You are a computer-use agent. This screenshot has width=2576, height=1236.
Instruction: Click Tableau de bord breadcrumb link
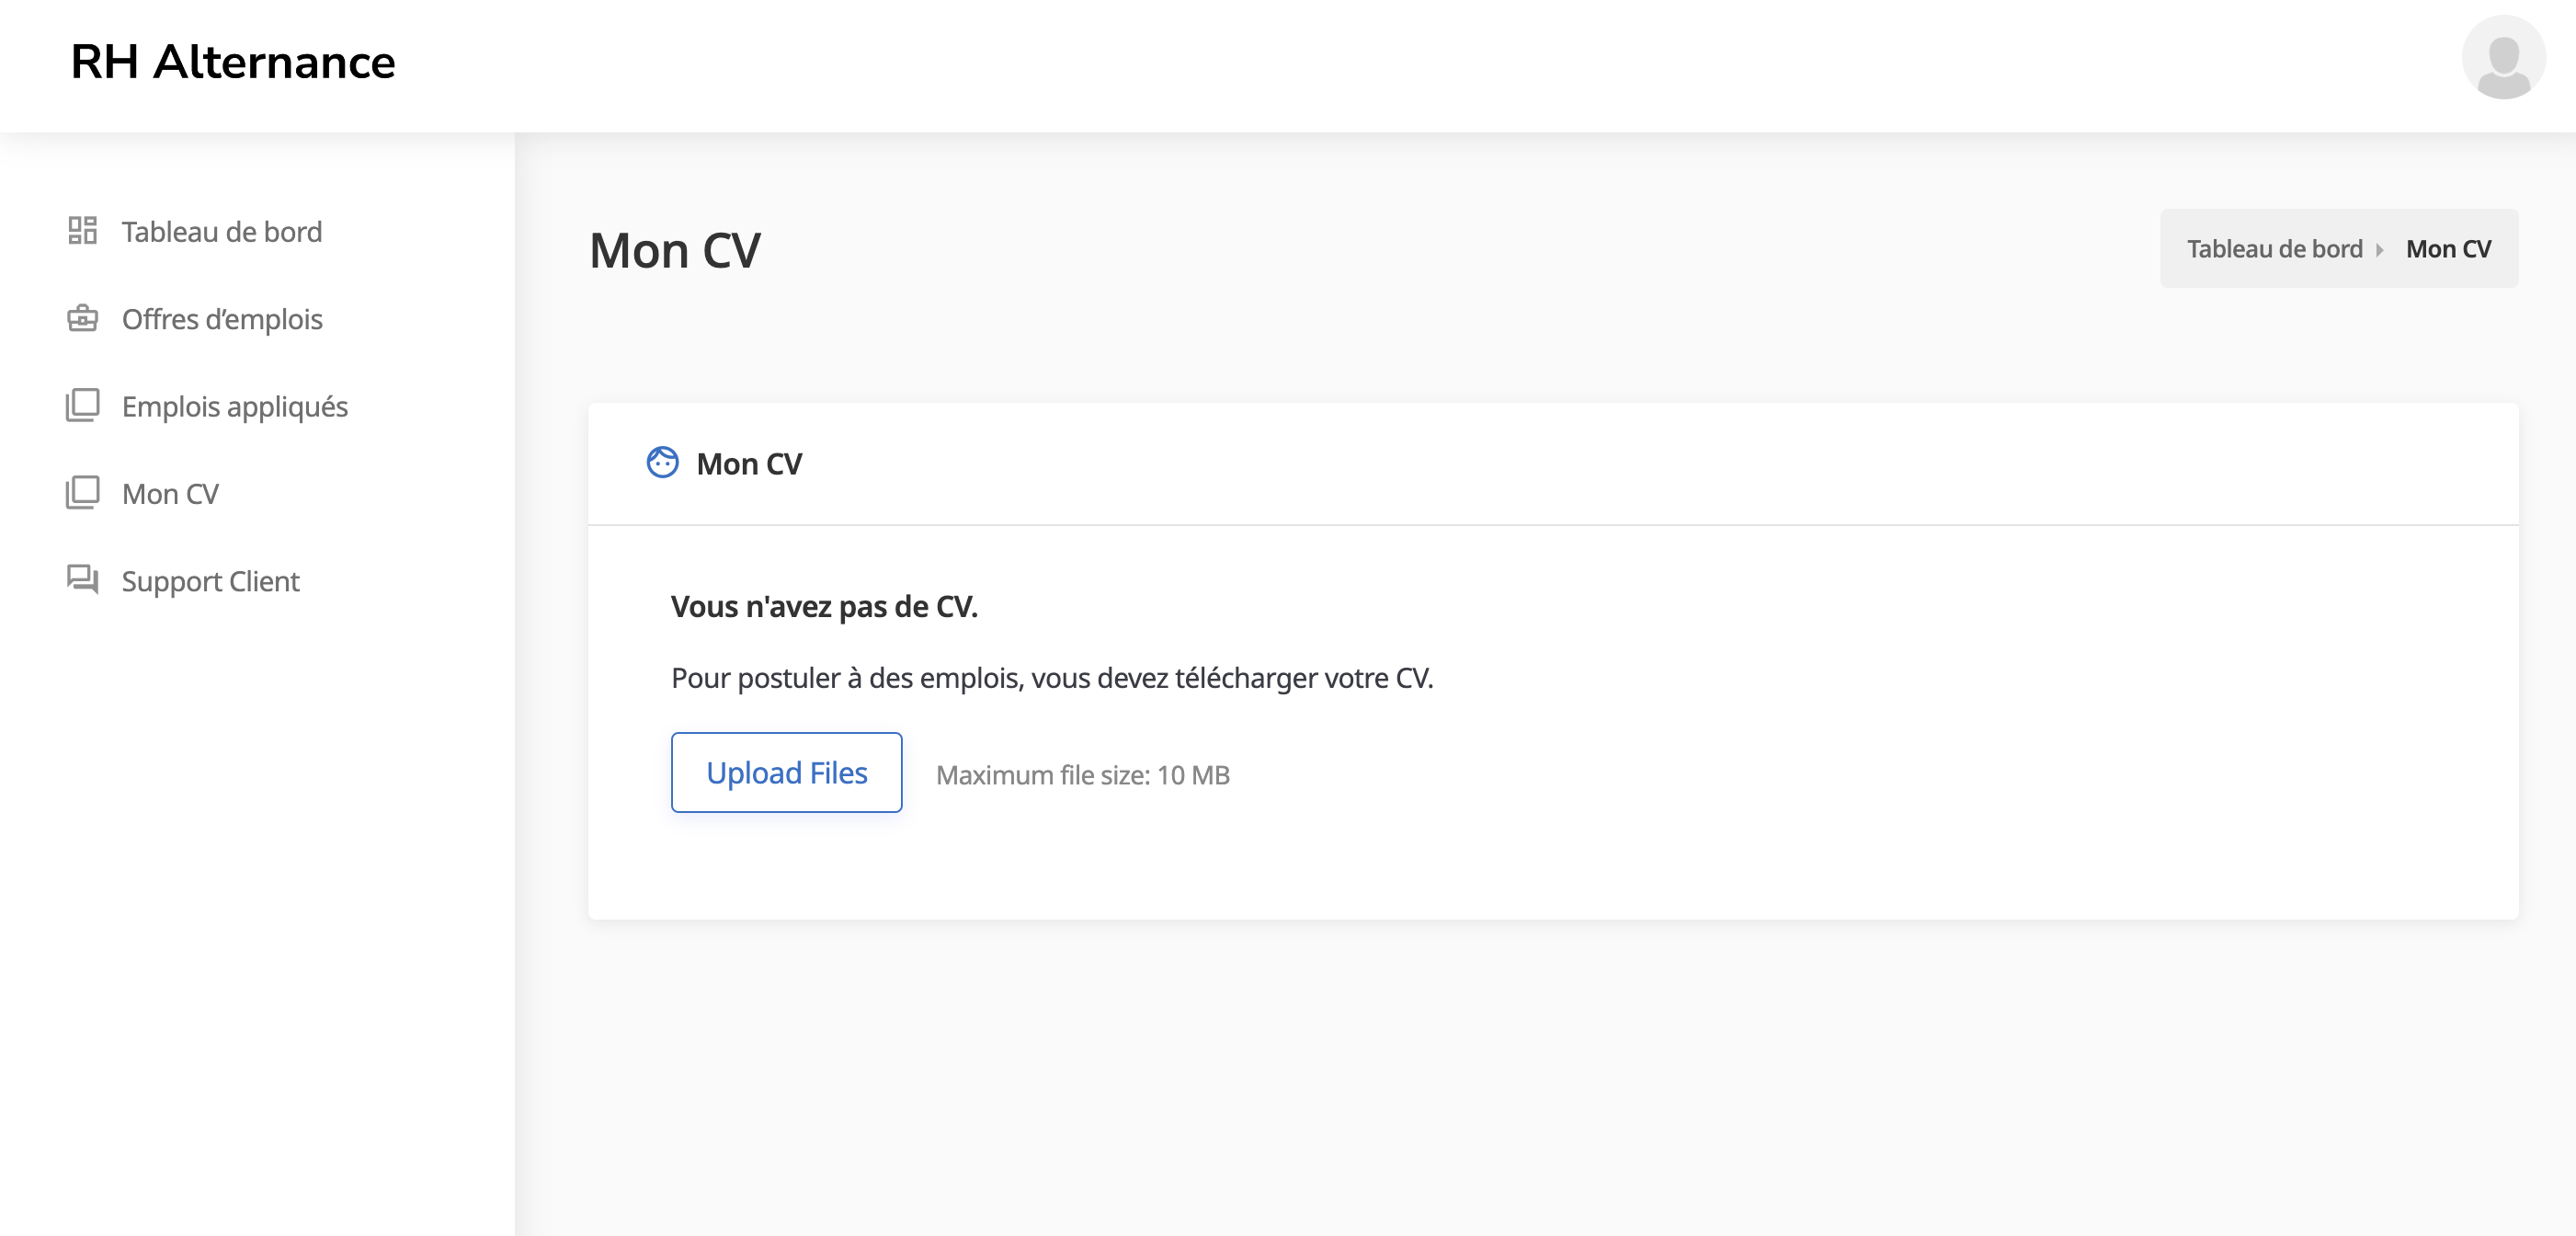[x=2274, y=249]
